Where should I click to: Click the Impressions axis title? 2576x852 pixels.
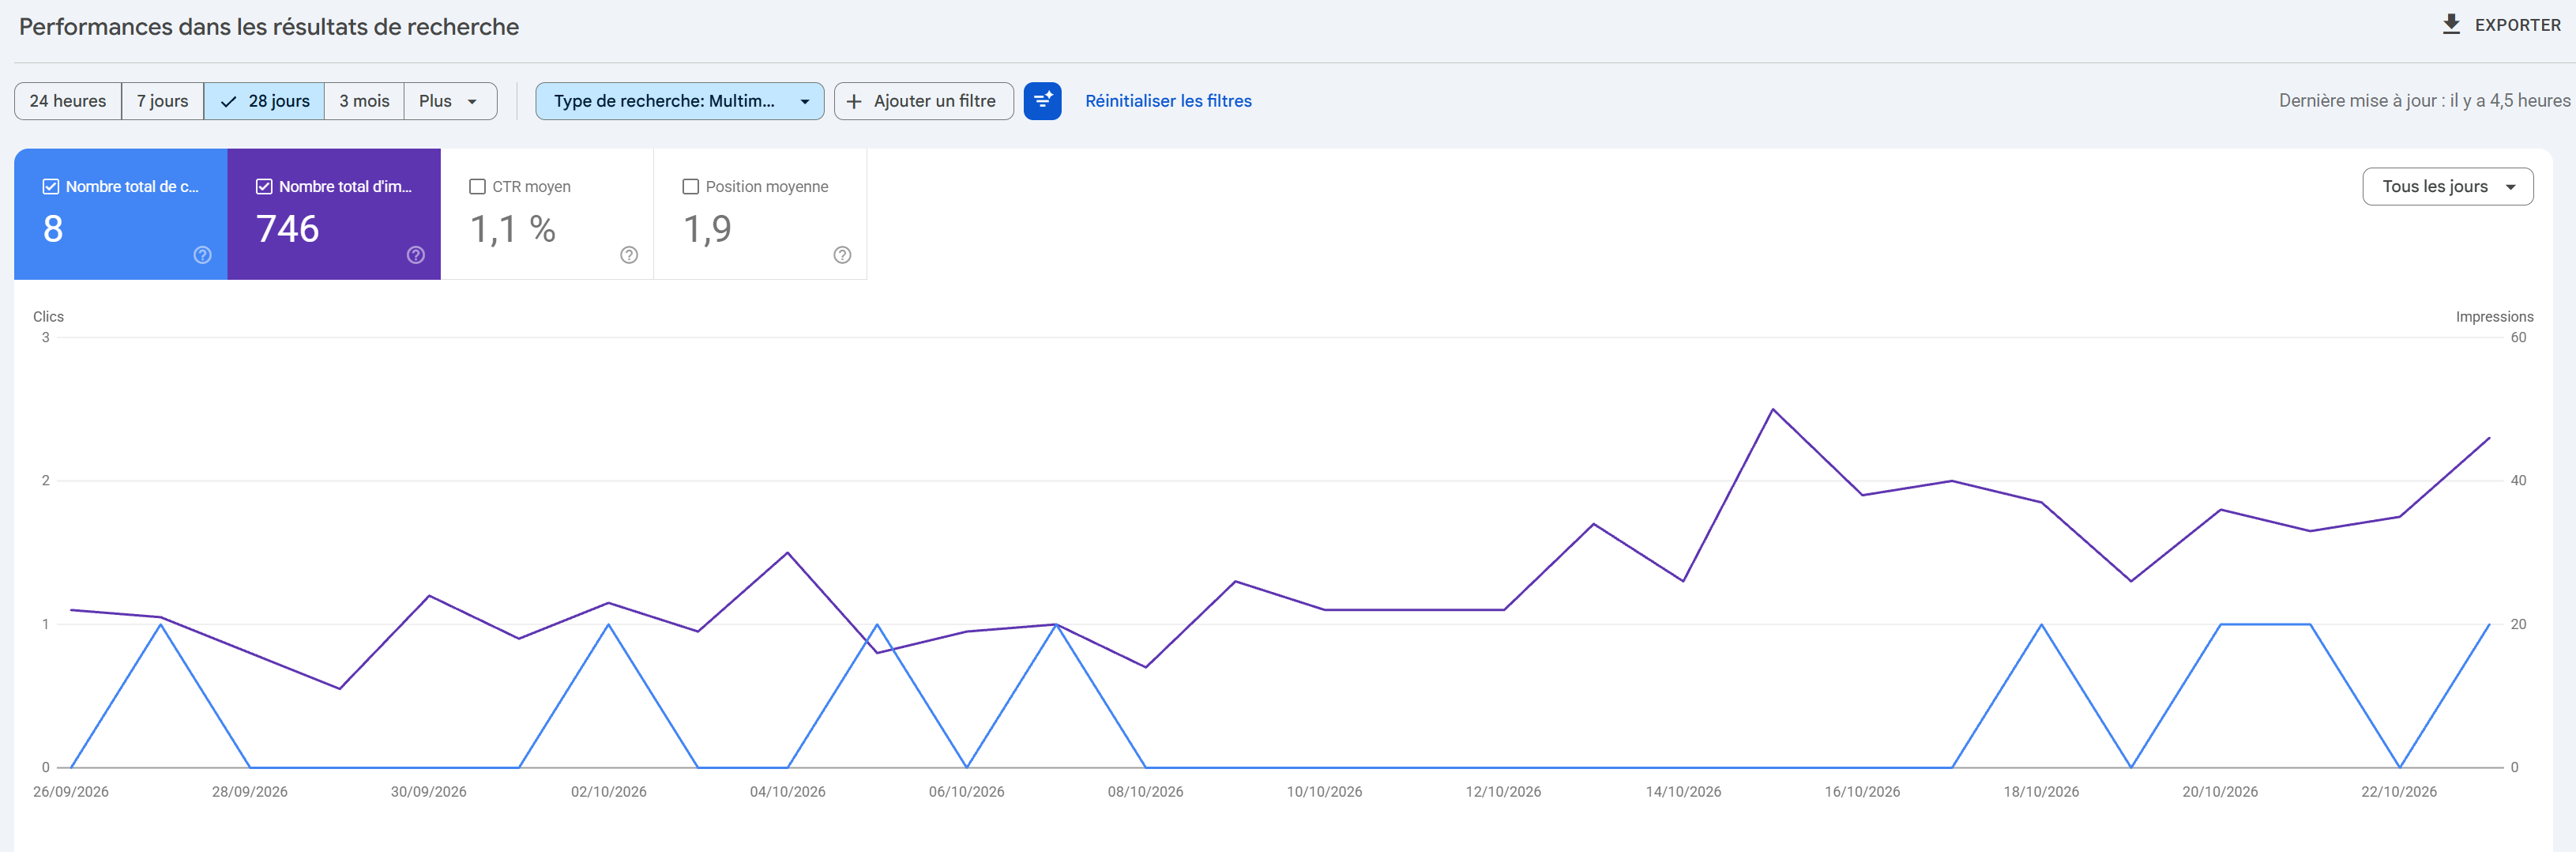2494,317
